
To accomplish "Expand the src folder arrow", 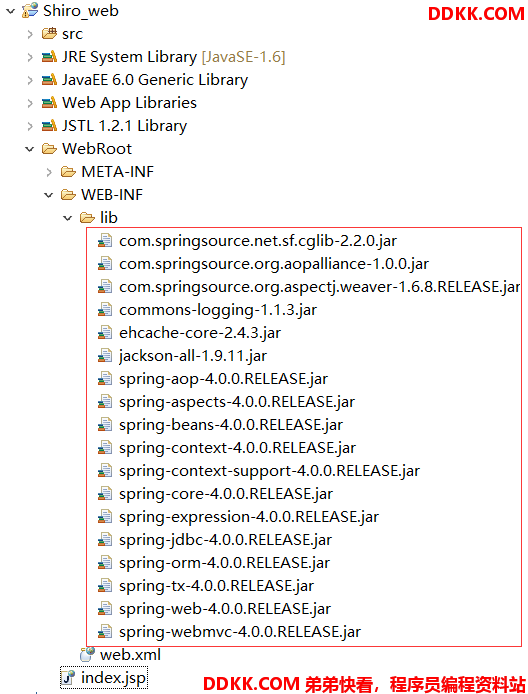I will [x=30, y=34].
